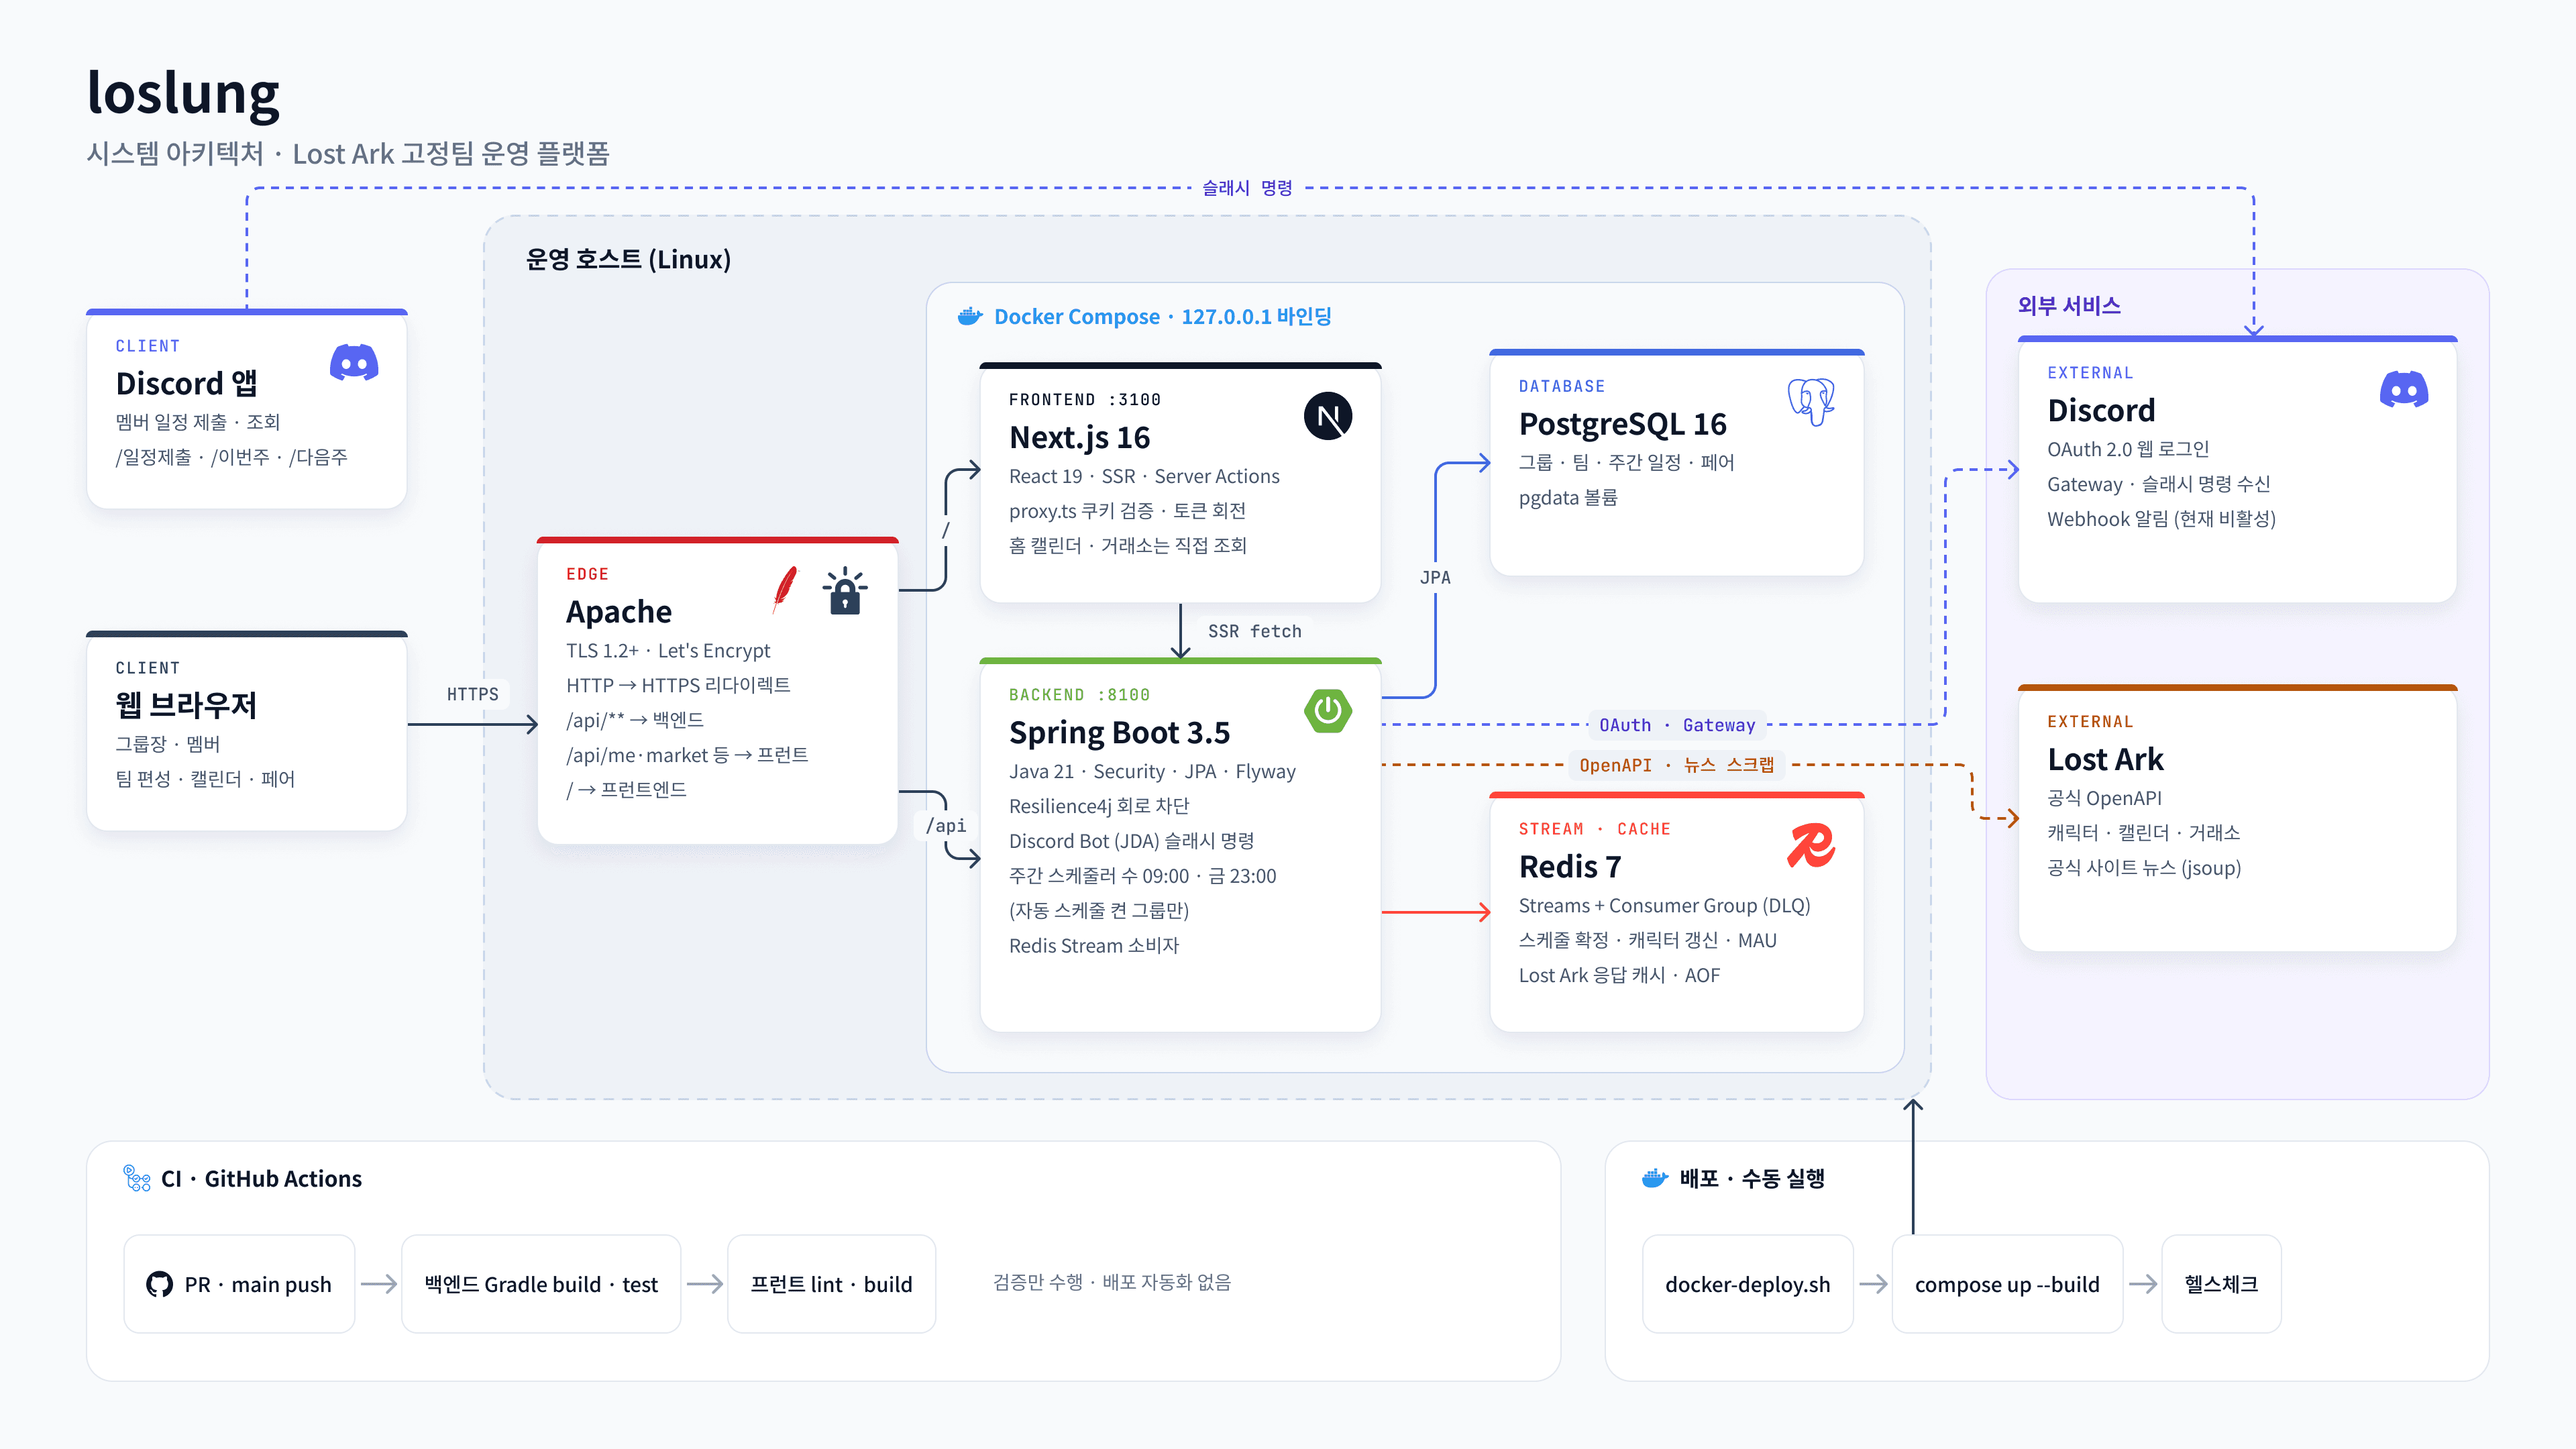Click the HTTPS connector label
The image size is (2576, 1449).
pyautogui.click(x=472, y=694)
